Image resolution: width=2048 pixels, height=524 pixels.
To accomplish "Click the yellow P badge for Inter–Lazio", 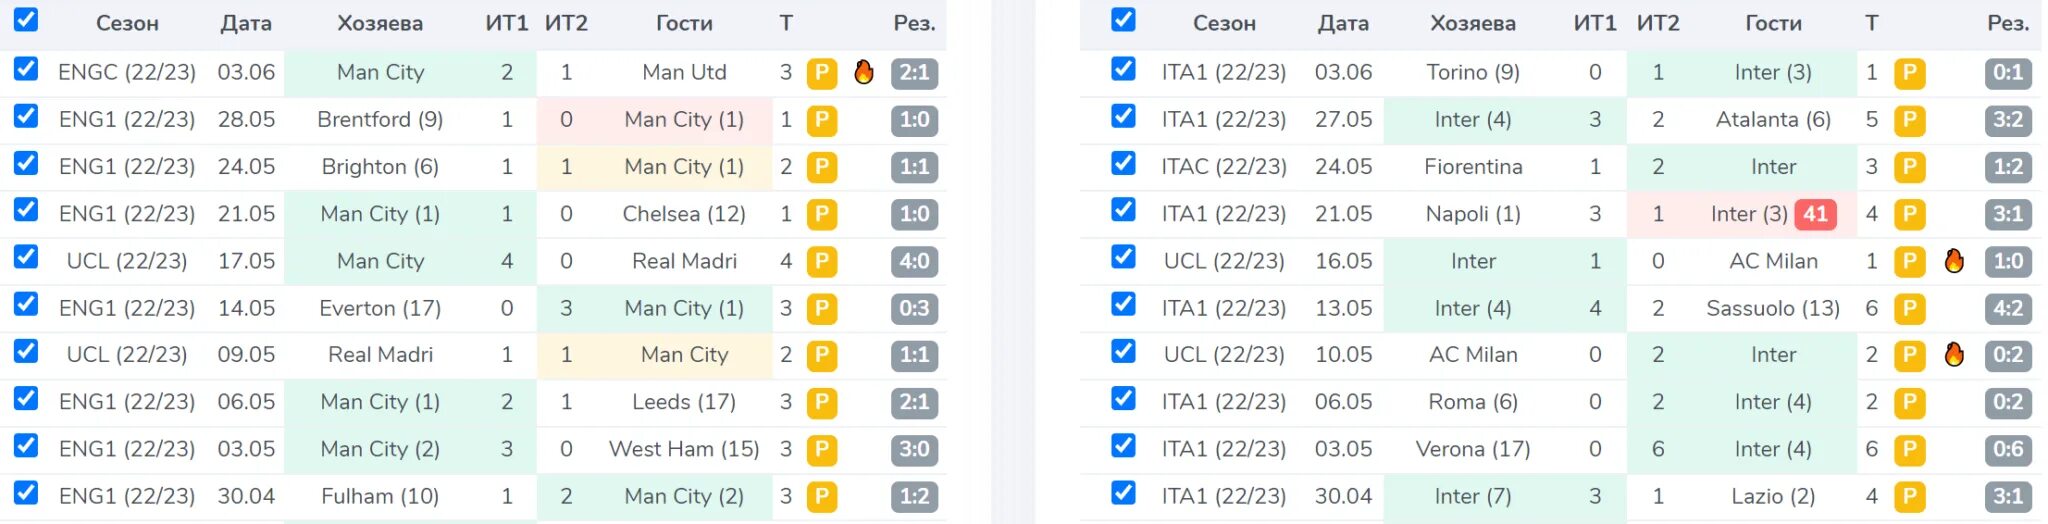I will [1909, 497].
